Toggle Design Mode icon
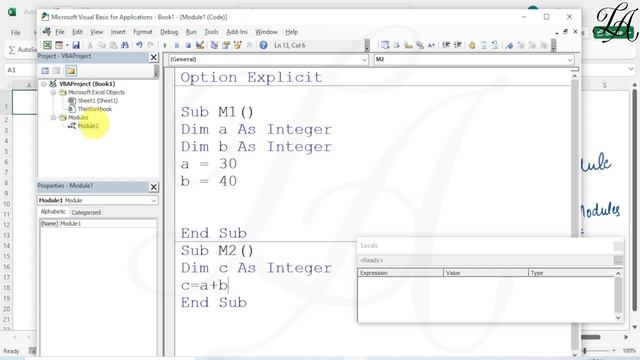The height and width of the screenshot is (360, 640). click(x=200, y=45)
